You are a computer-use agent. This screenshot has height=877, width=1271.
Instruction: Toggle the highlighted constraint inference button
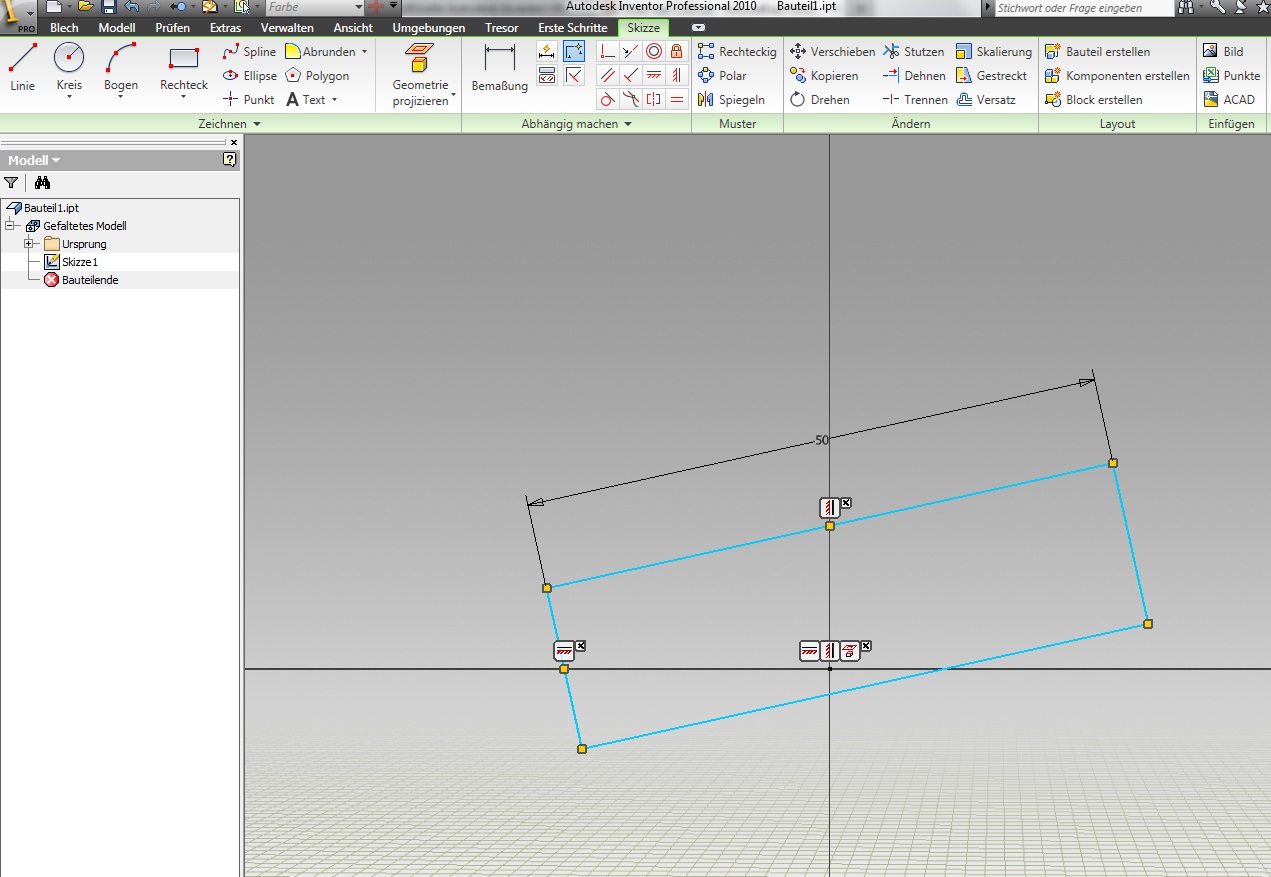click(x=574, y=51)
